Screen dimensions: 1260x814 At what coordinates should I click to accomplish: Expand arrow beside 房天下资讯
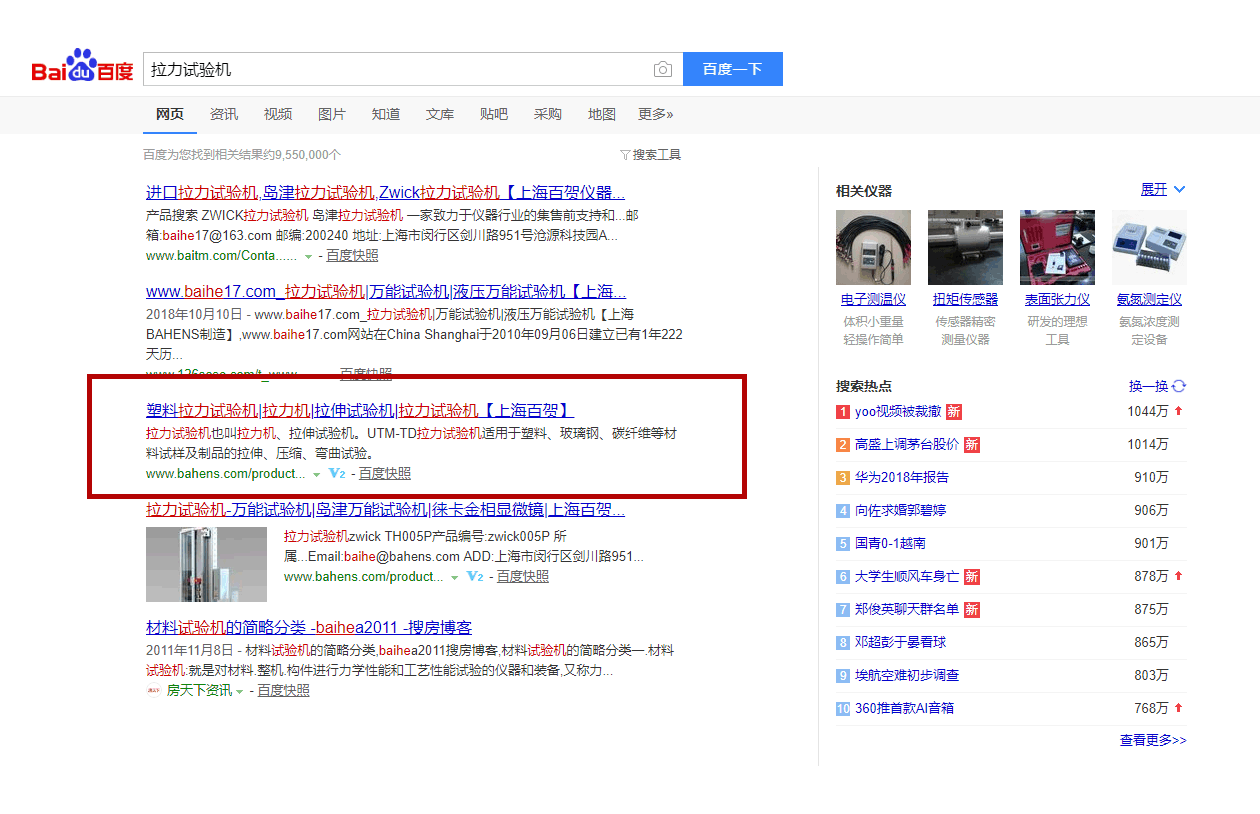239,691
